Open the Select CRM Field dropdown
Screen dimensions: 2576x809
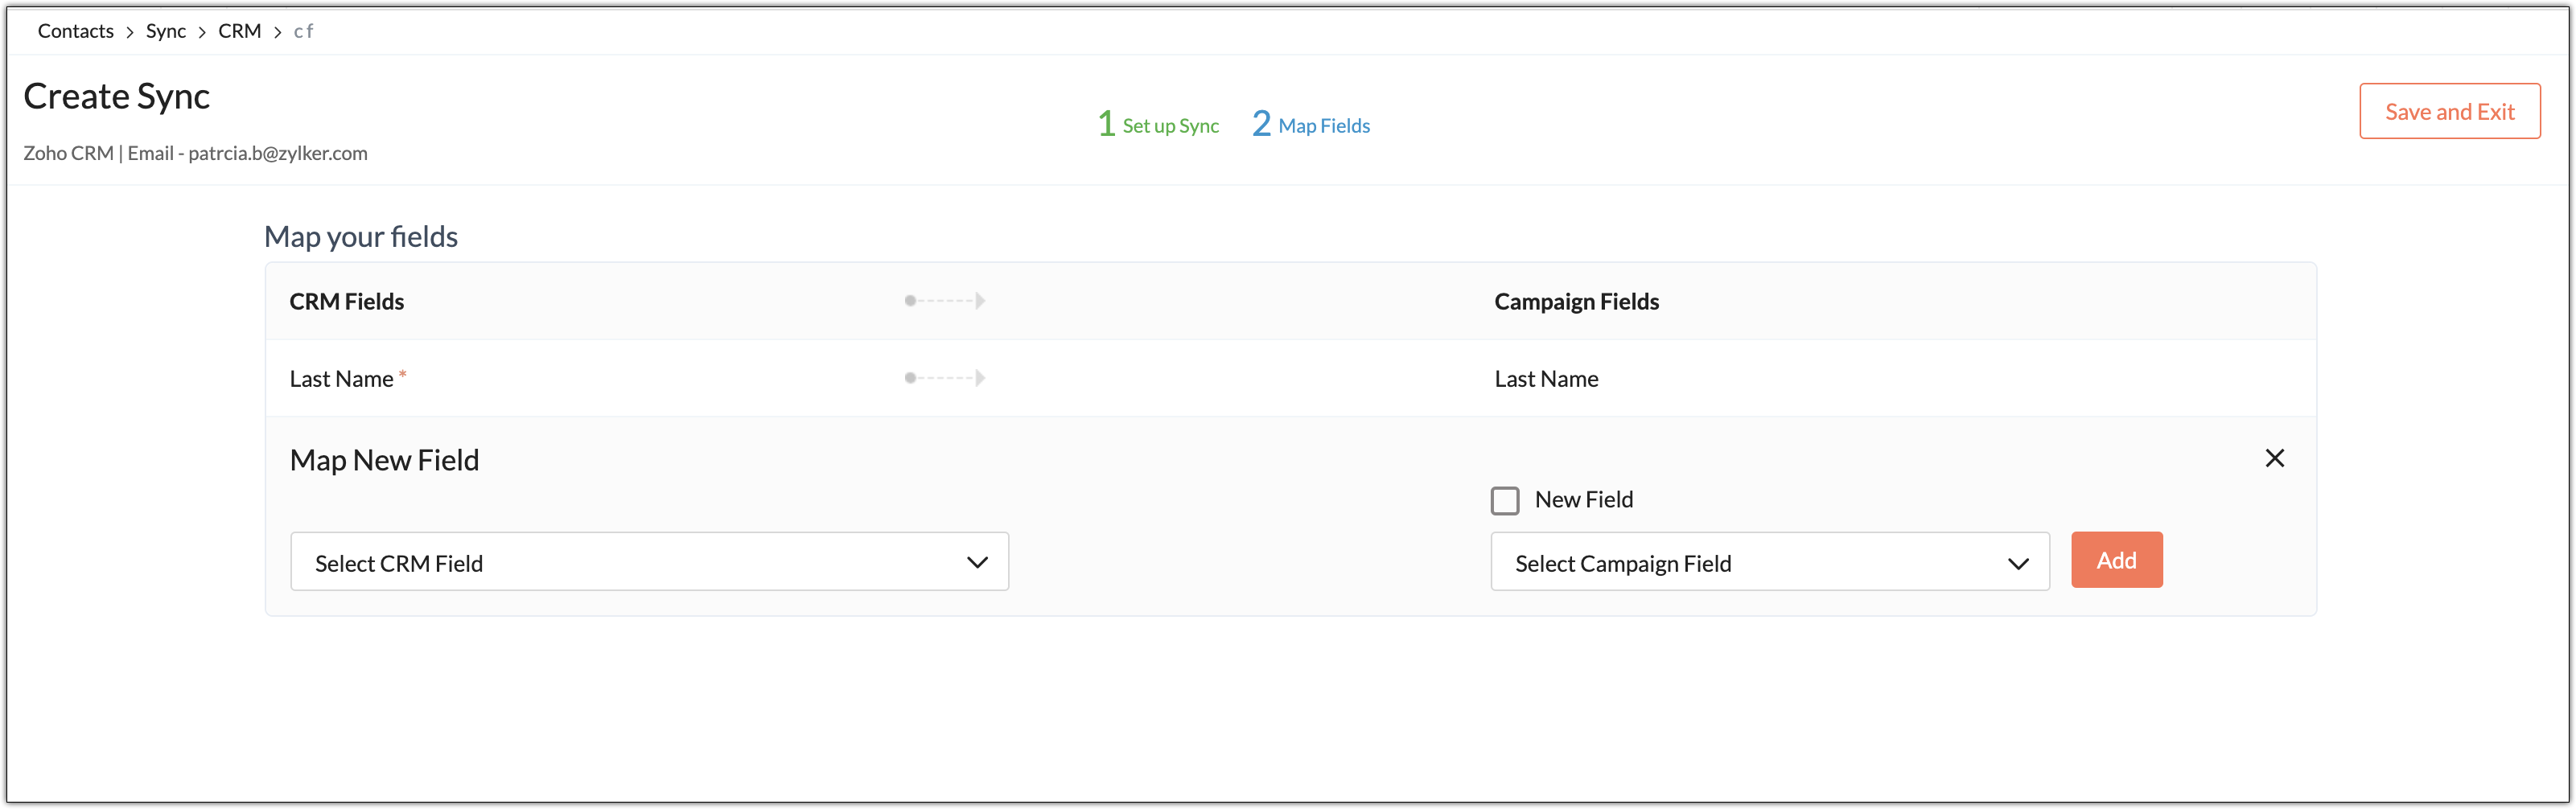point(648,562)
